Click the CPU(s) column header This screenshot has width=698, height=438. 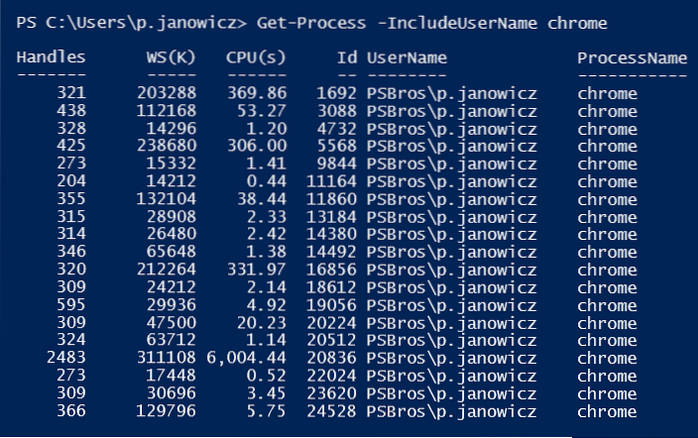pyautogui.click(x=256, y=58)
